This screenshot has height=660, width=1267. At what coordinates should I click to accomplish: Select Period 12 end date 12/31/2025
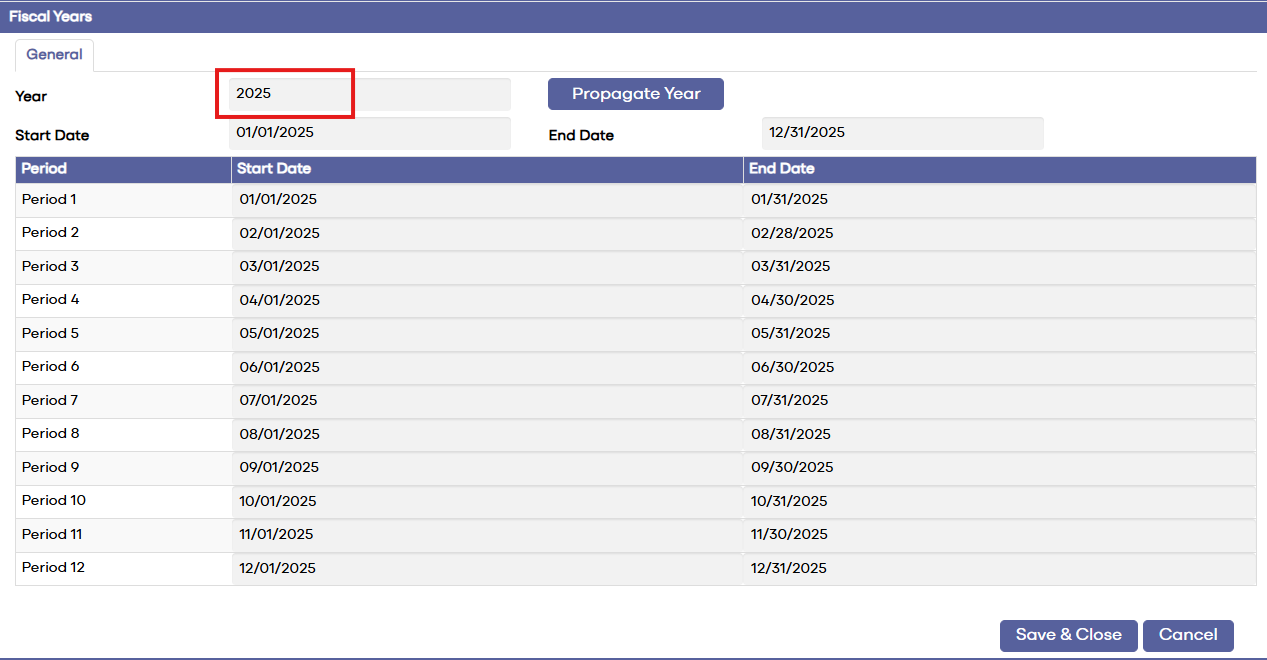click(999, 568)
